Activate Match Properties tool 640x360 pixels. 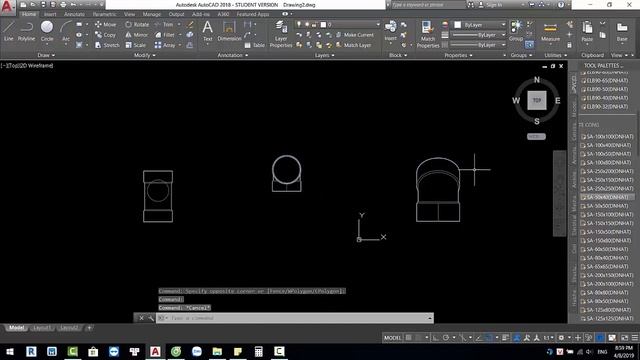coord(427,34)
